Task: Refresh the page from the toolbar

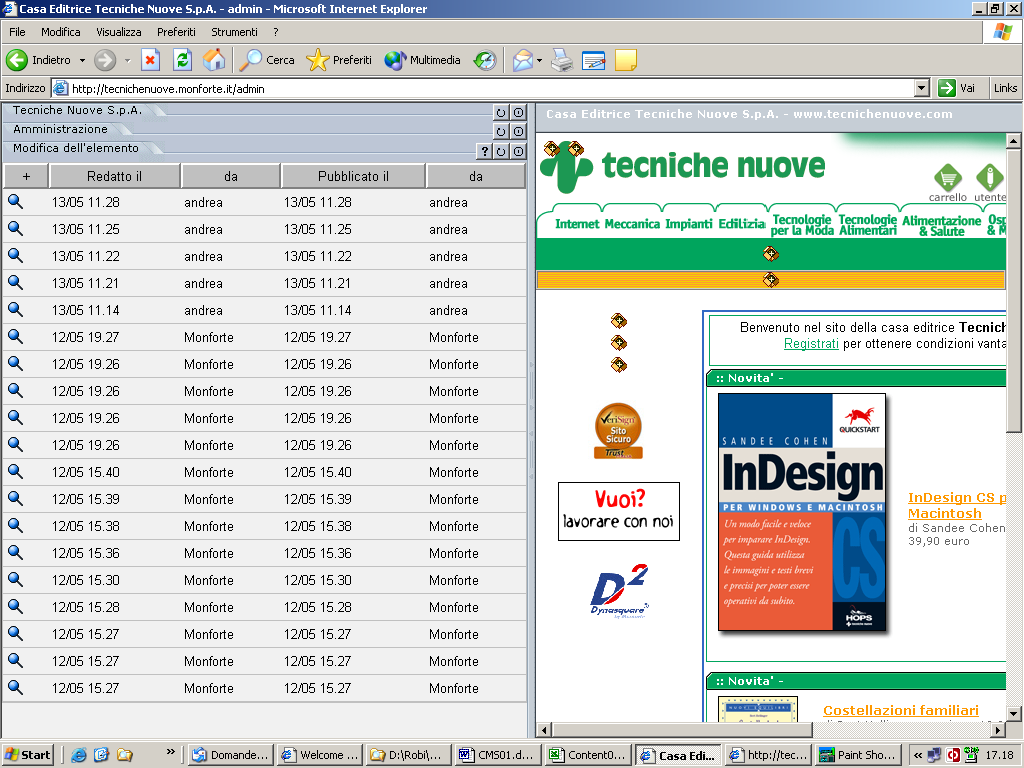Action: [182, 60]
